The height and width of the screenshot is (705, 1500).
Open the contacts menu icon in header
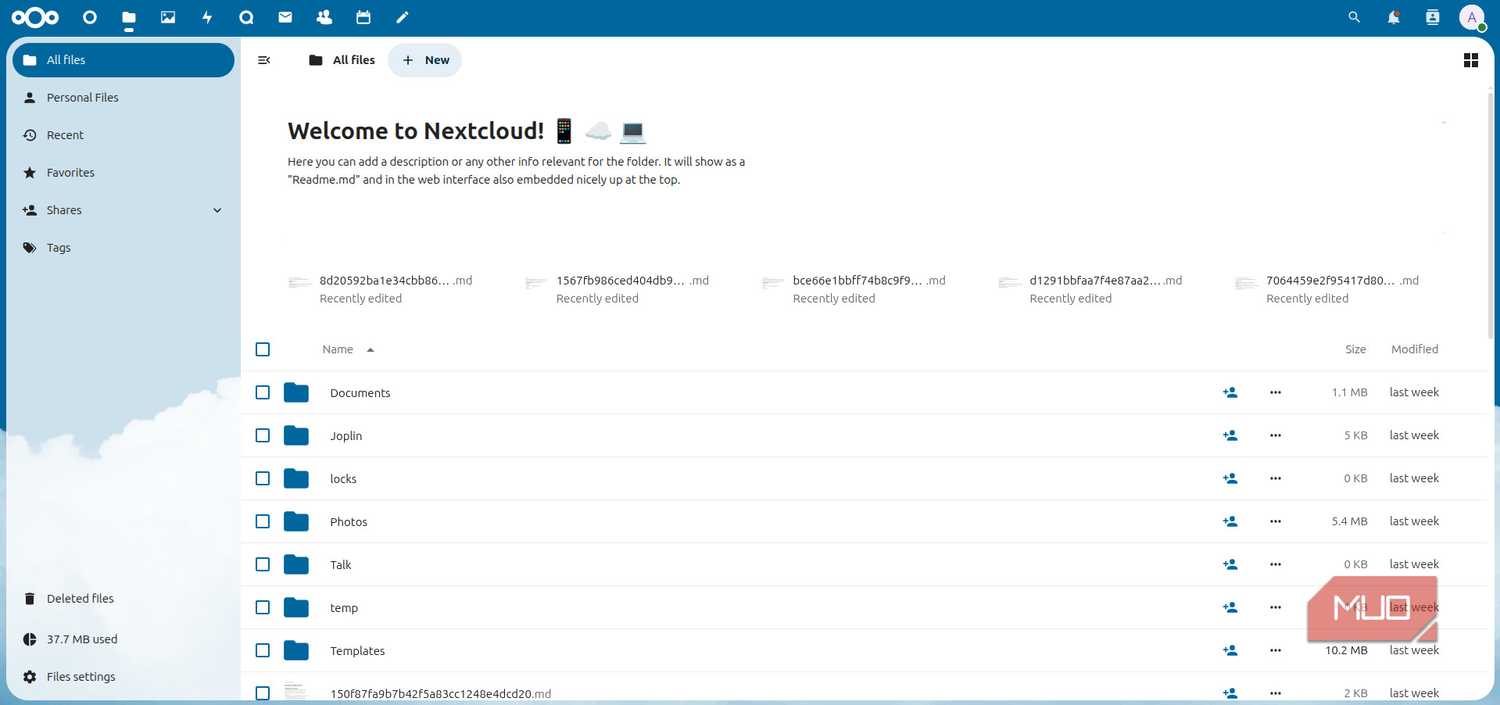click(1432, 17)
